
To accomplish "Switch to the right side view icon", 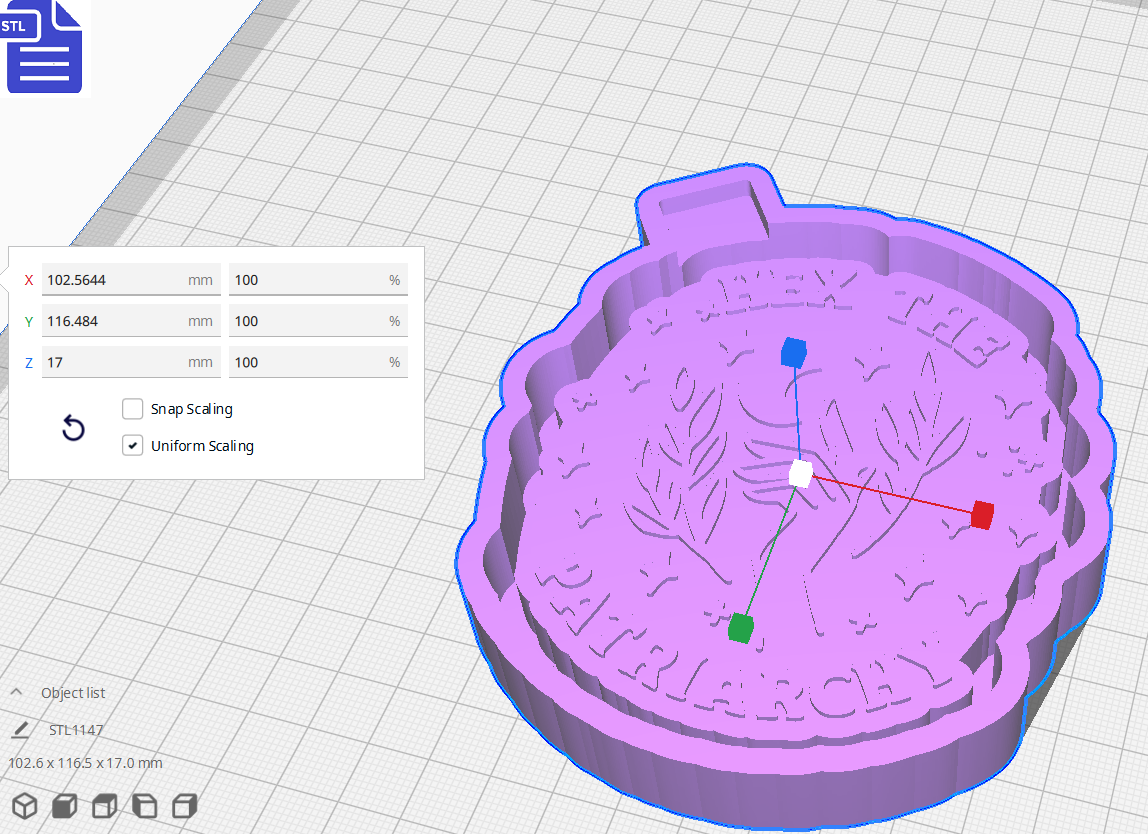I will 184,805.
